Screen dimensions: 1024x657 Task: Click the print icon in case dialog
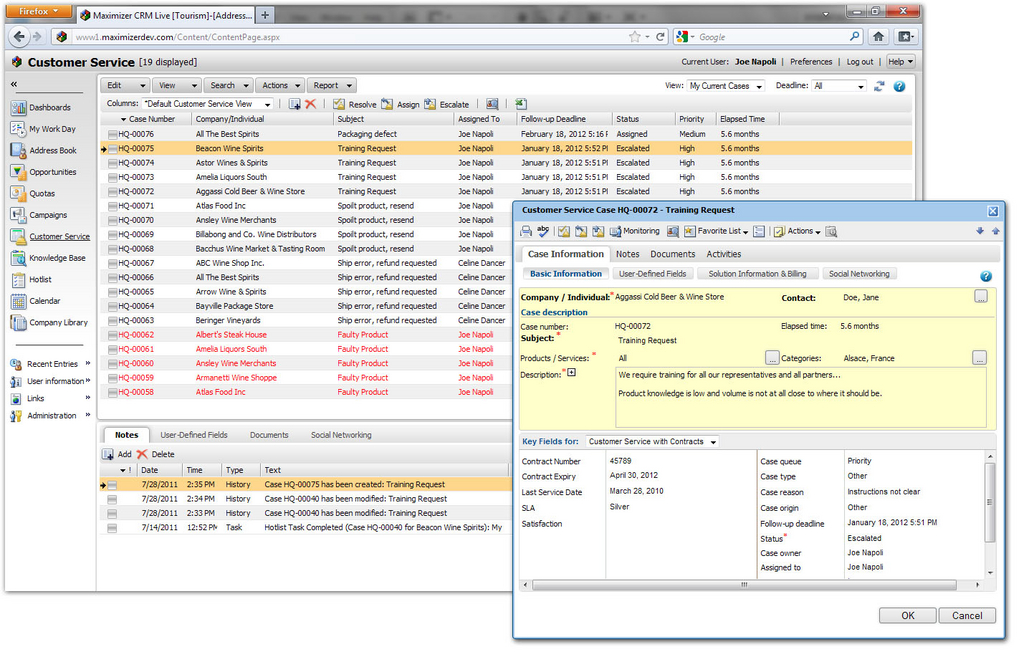tap(526, 232)
